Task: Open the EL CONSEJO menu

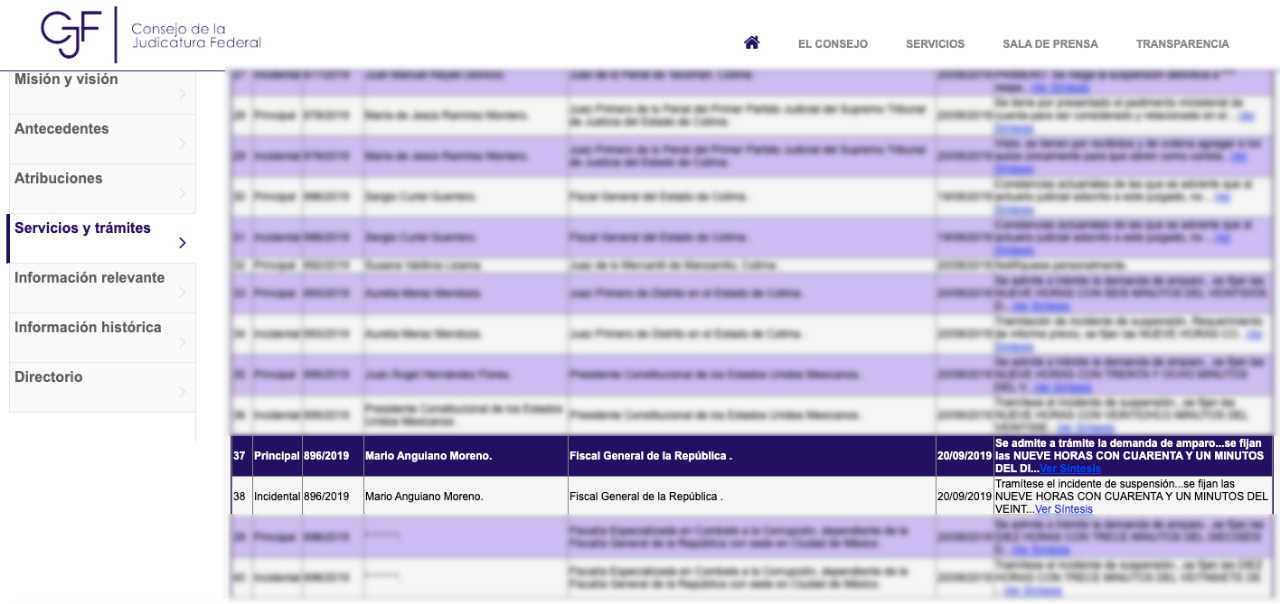Action: 832,44
